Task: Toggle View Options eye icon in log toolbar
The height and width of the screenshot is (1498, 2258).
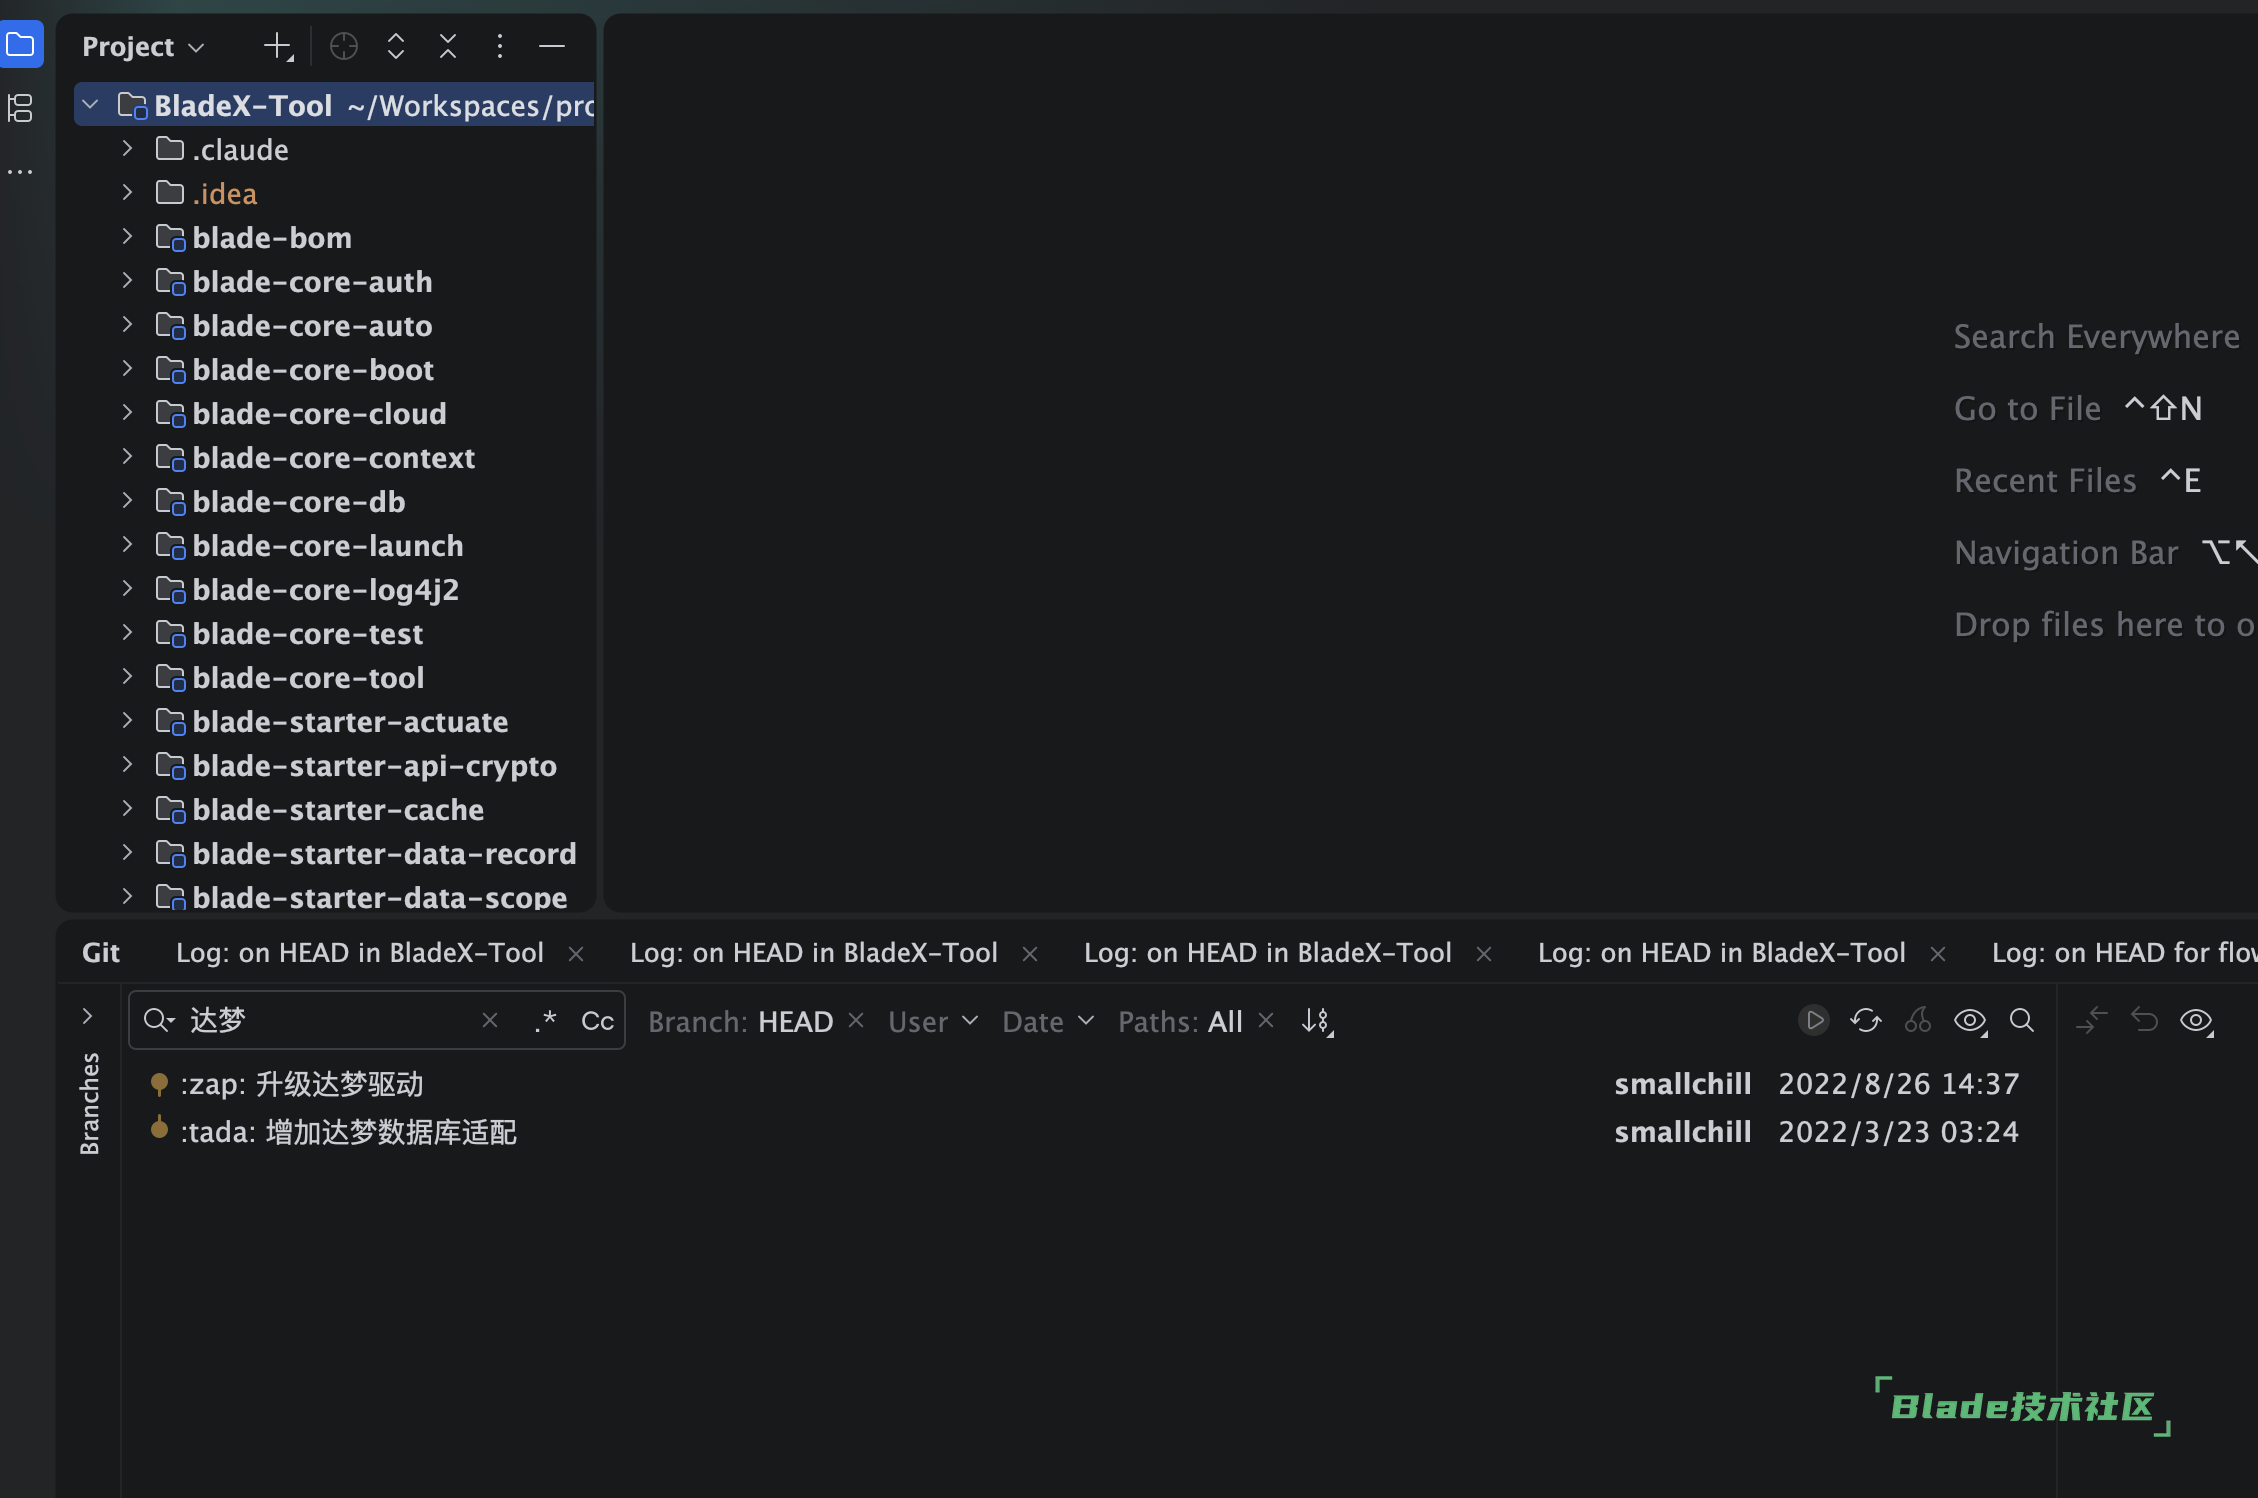Action: coord(1970,1021)
